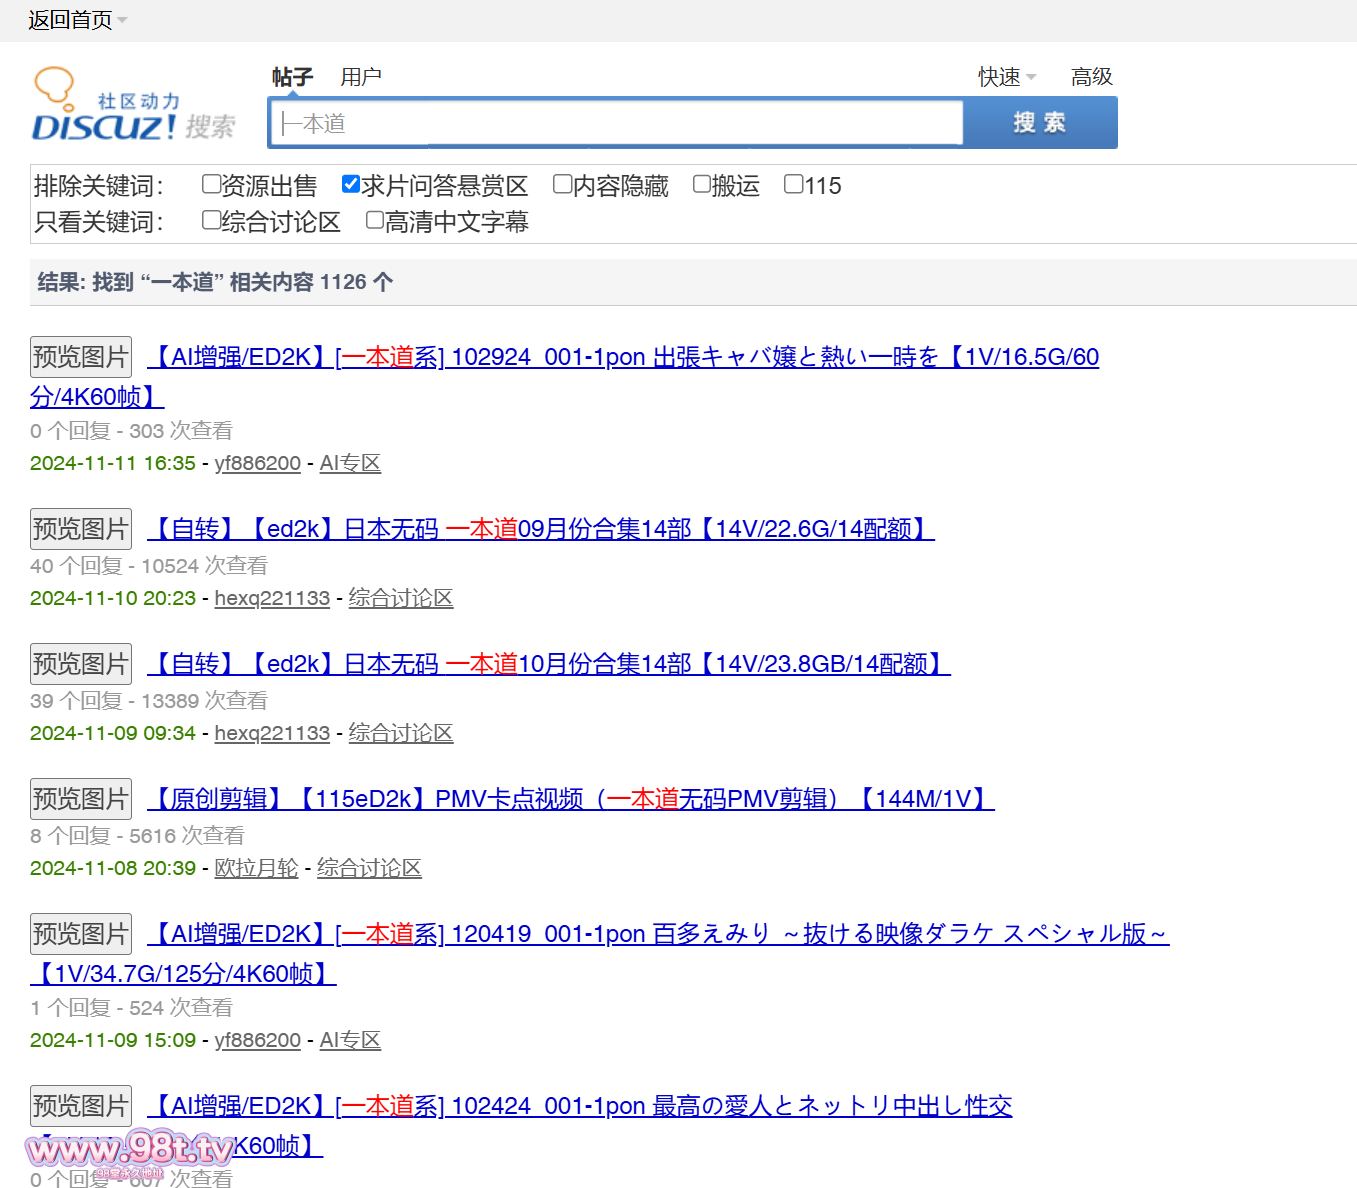The height and width of the screenshot is (1188, 1357).
Task: Click 预览图片 for the 10月份合集14部 post
Action: coord(81,664)
